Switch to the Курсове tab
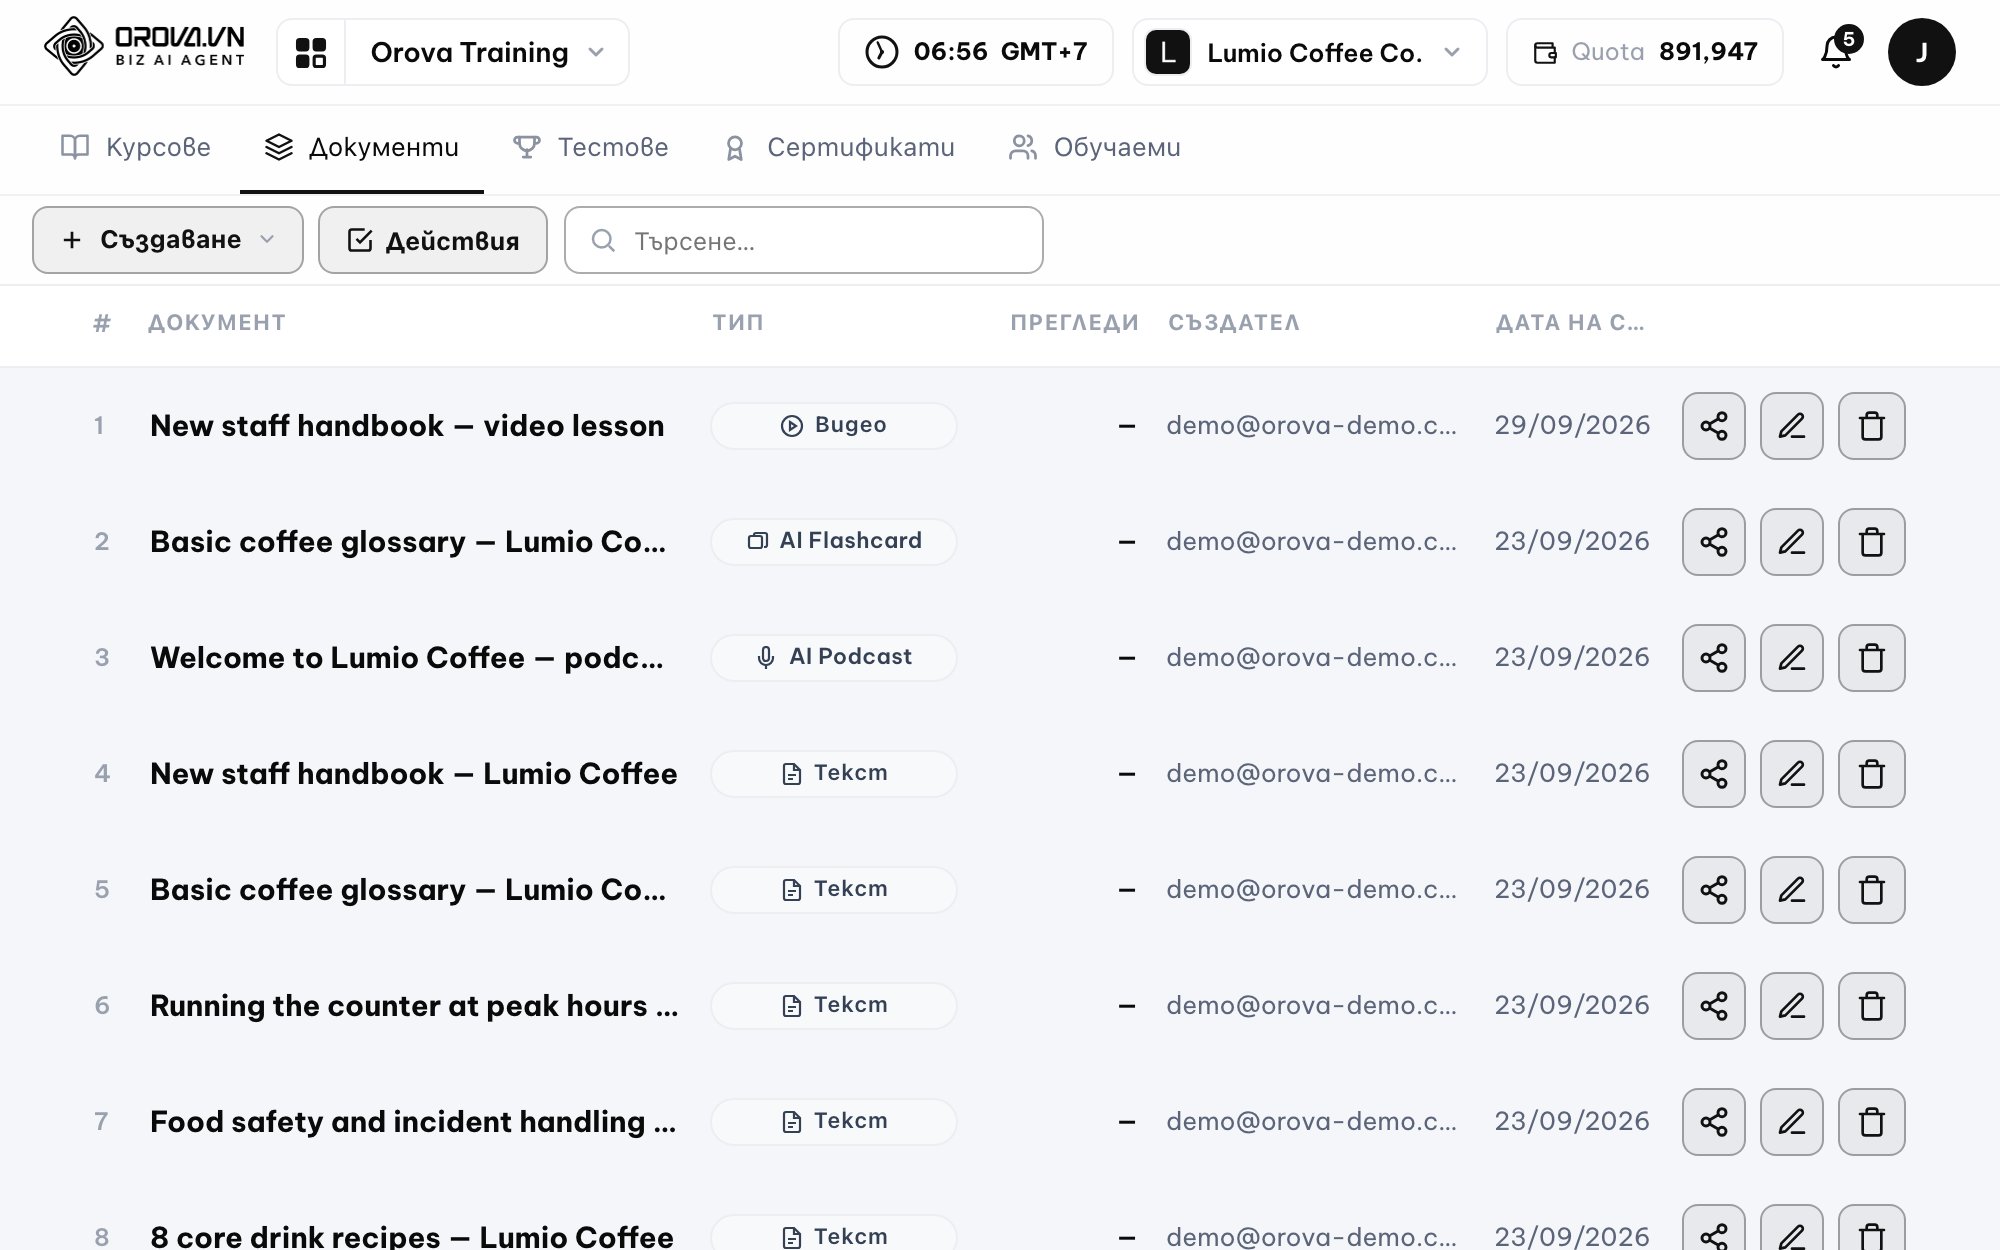The image size is (2000, 1250). click(x=136, y=148)
